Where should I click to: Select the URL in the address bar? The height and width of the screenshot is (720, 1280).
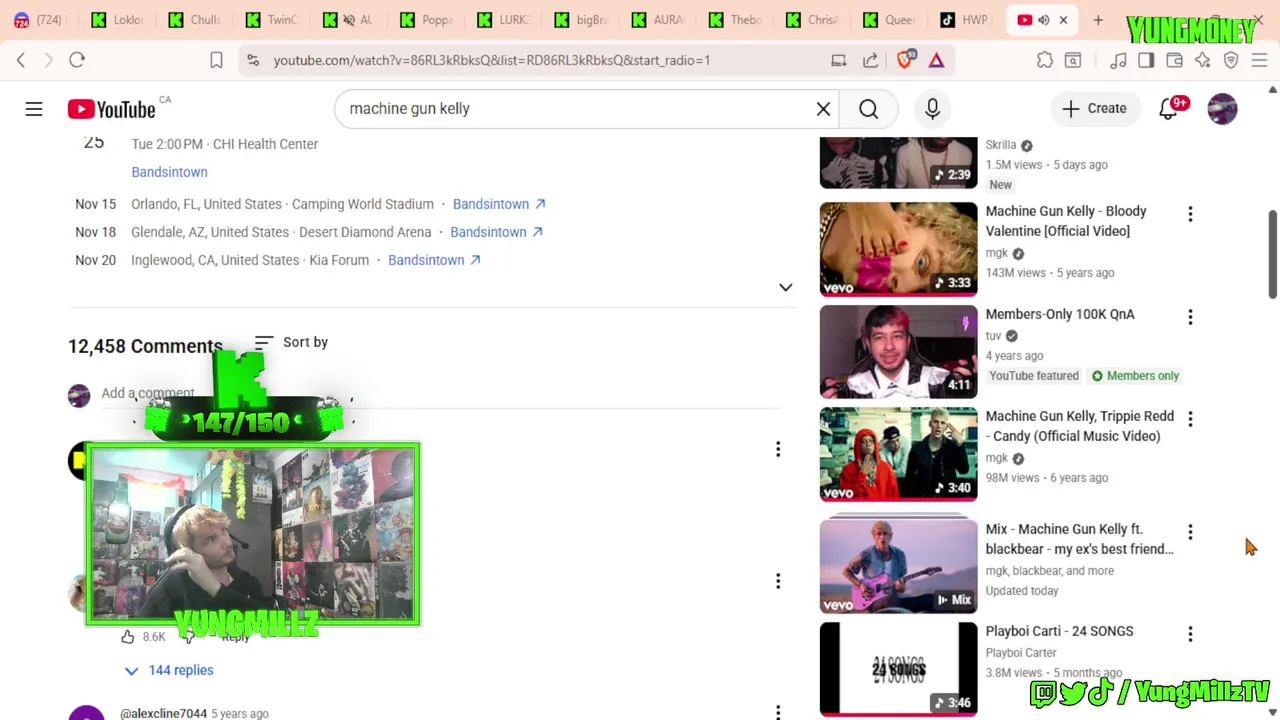coord(492,60)
